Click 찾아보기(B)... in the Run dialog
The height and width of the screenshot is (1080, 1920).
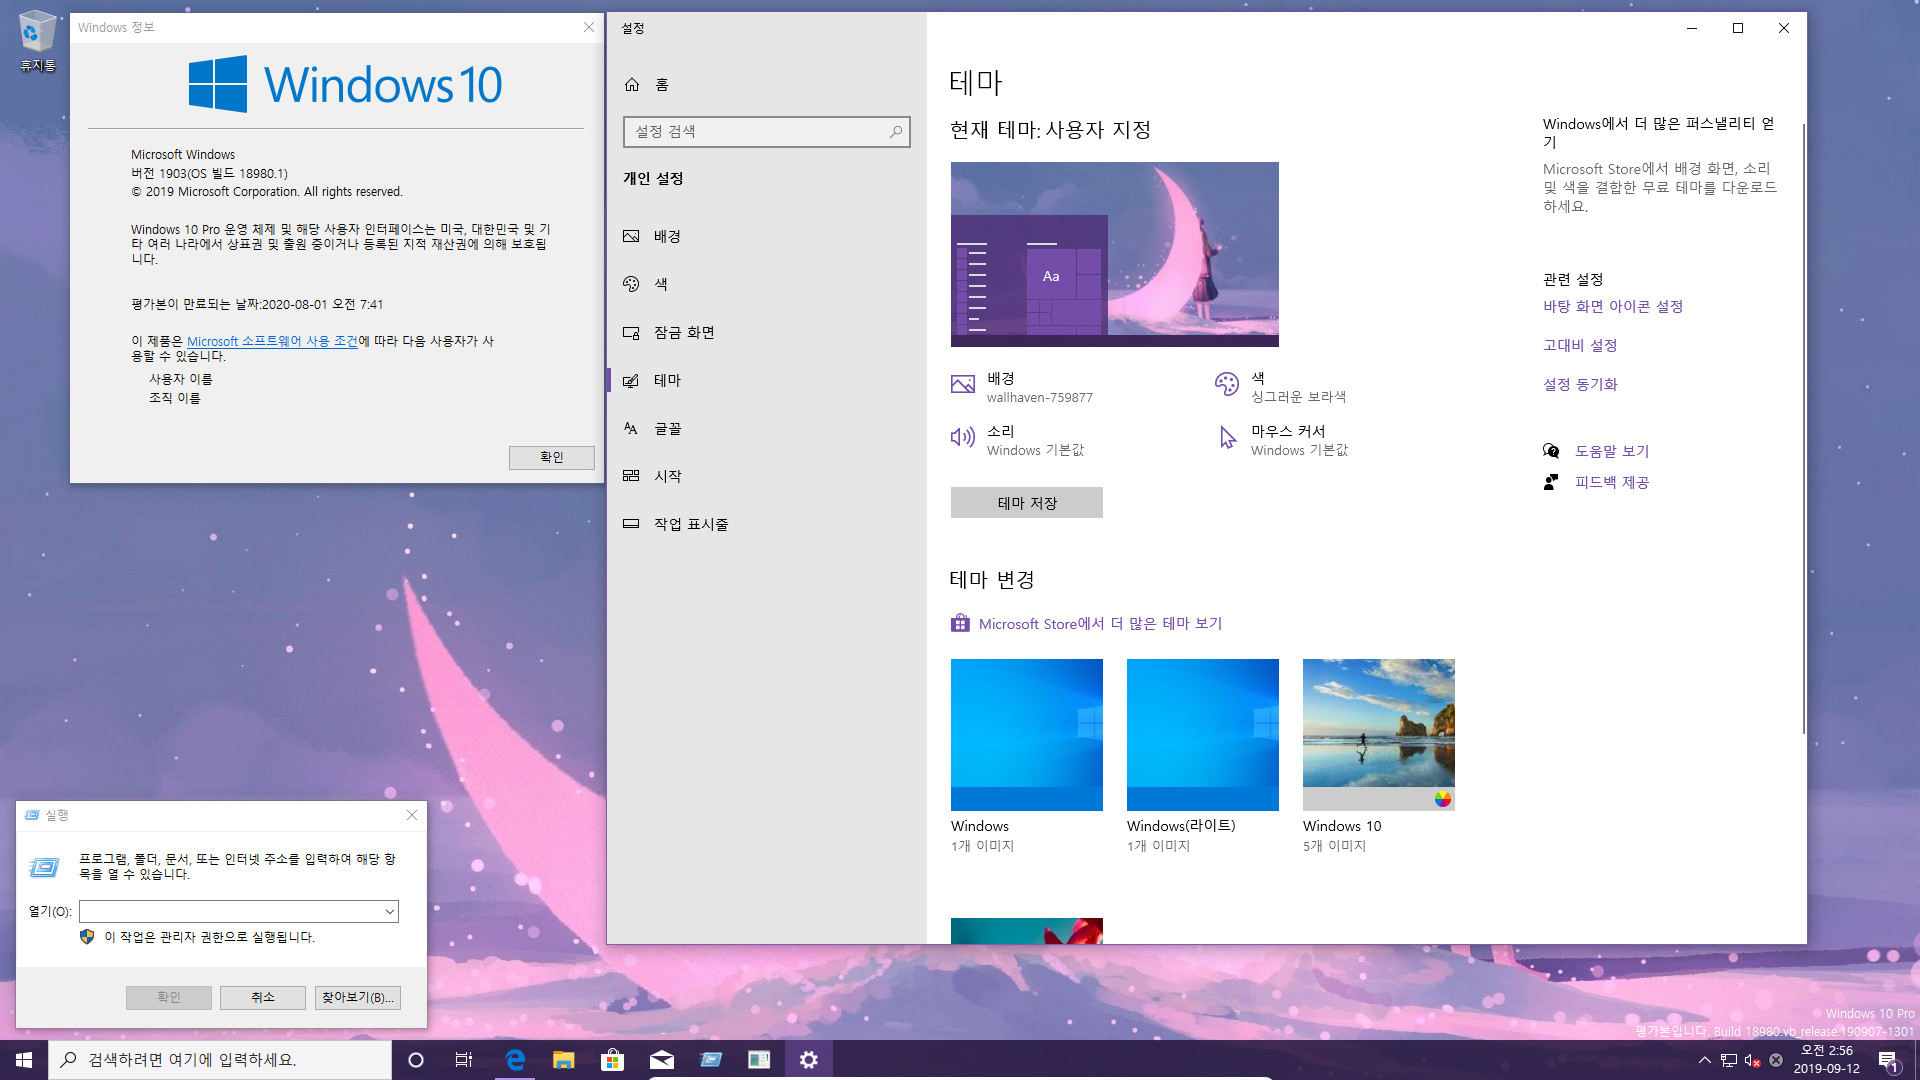(x=358, y=998)
